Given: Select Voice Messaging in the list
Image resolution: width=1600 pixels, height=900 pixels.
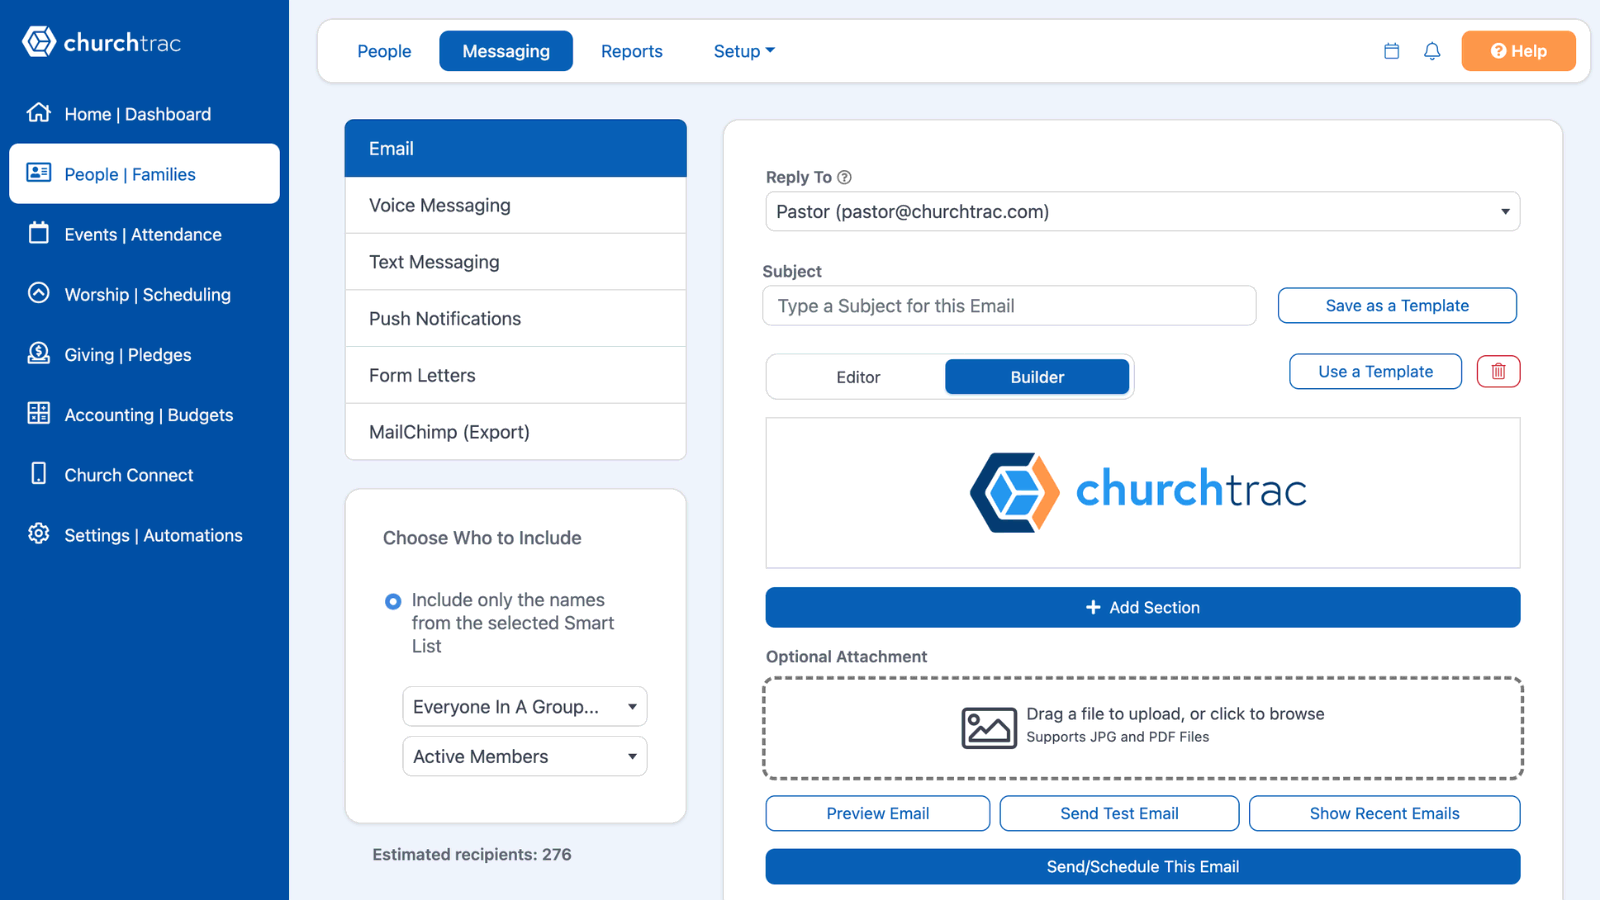Looking at the screenshot, I should (x=516, y=205).
